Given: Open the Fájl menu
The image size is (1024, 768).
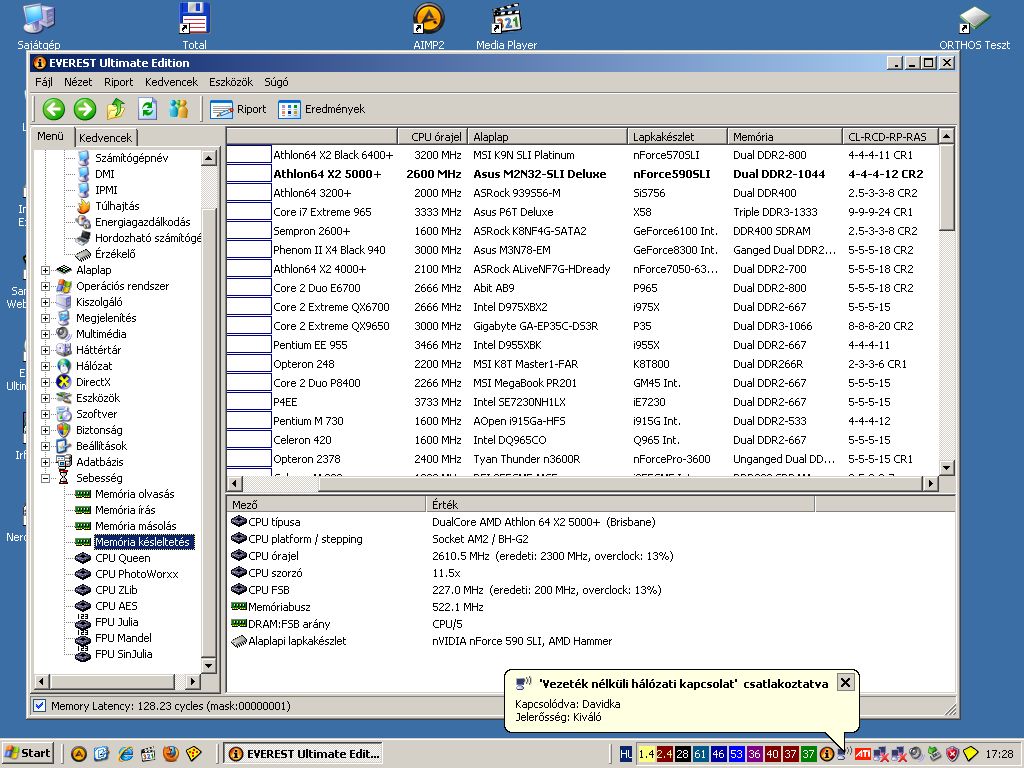Looking at the screenshot, I should 44,82.
